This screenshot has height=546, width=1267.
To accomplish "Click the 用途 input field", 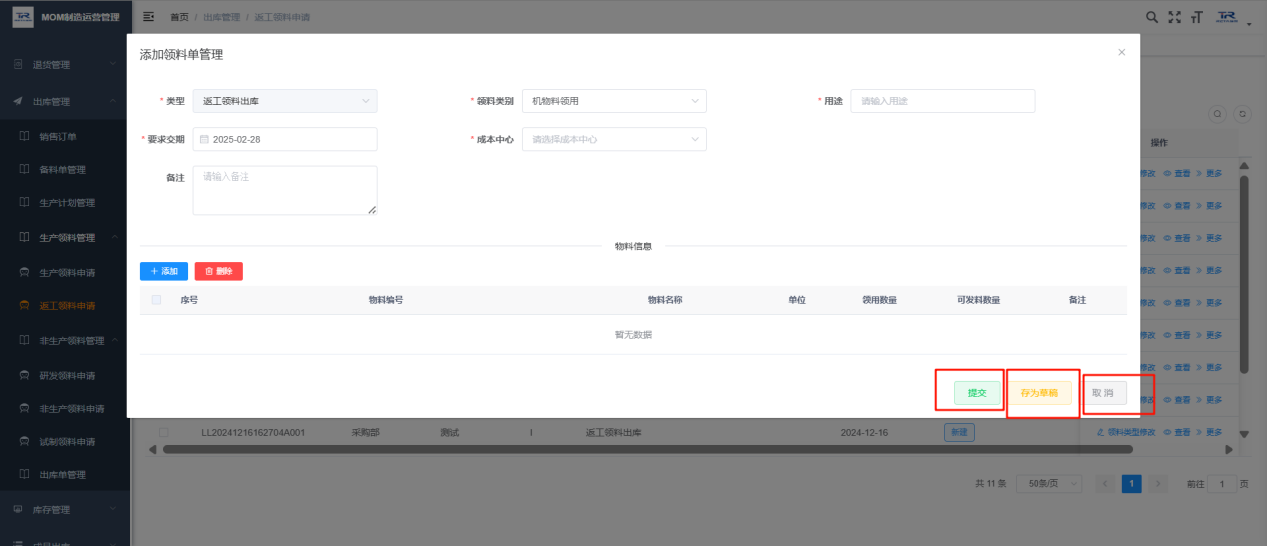I will 942,101.
